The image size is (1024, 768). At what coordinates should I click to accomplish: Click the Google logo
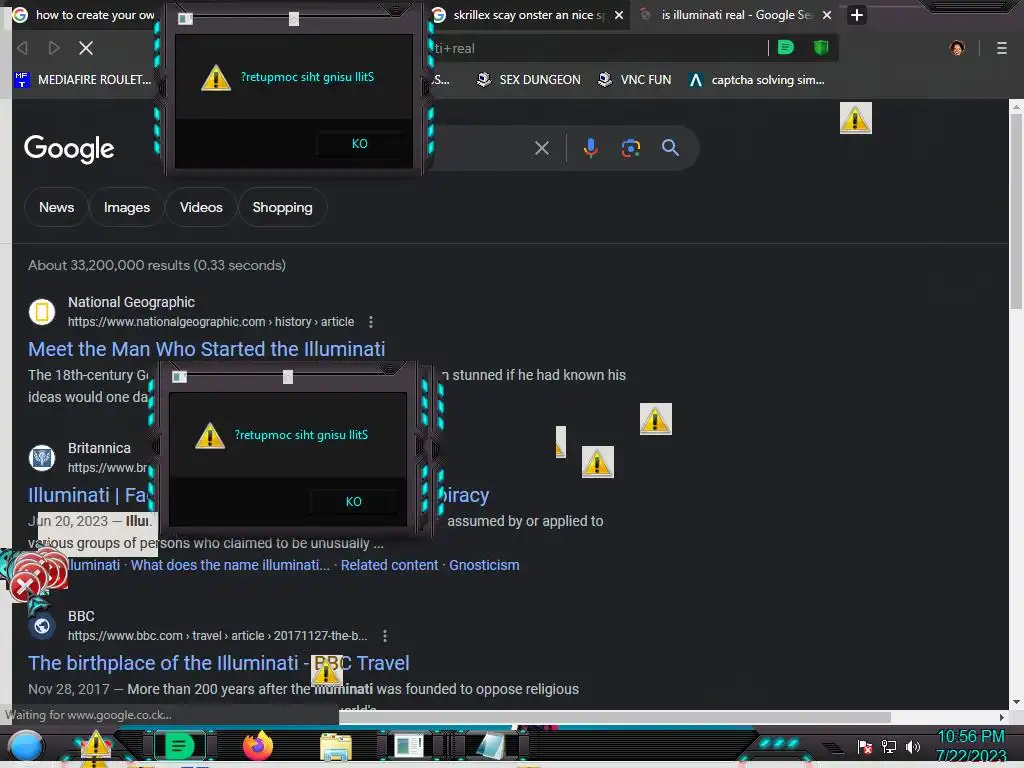click(x=69, y=150)
